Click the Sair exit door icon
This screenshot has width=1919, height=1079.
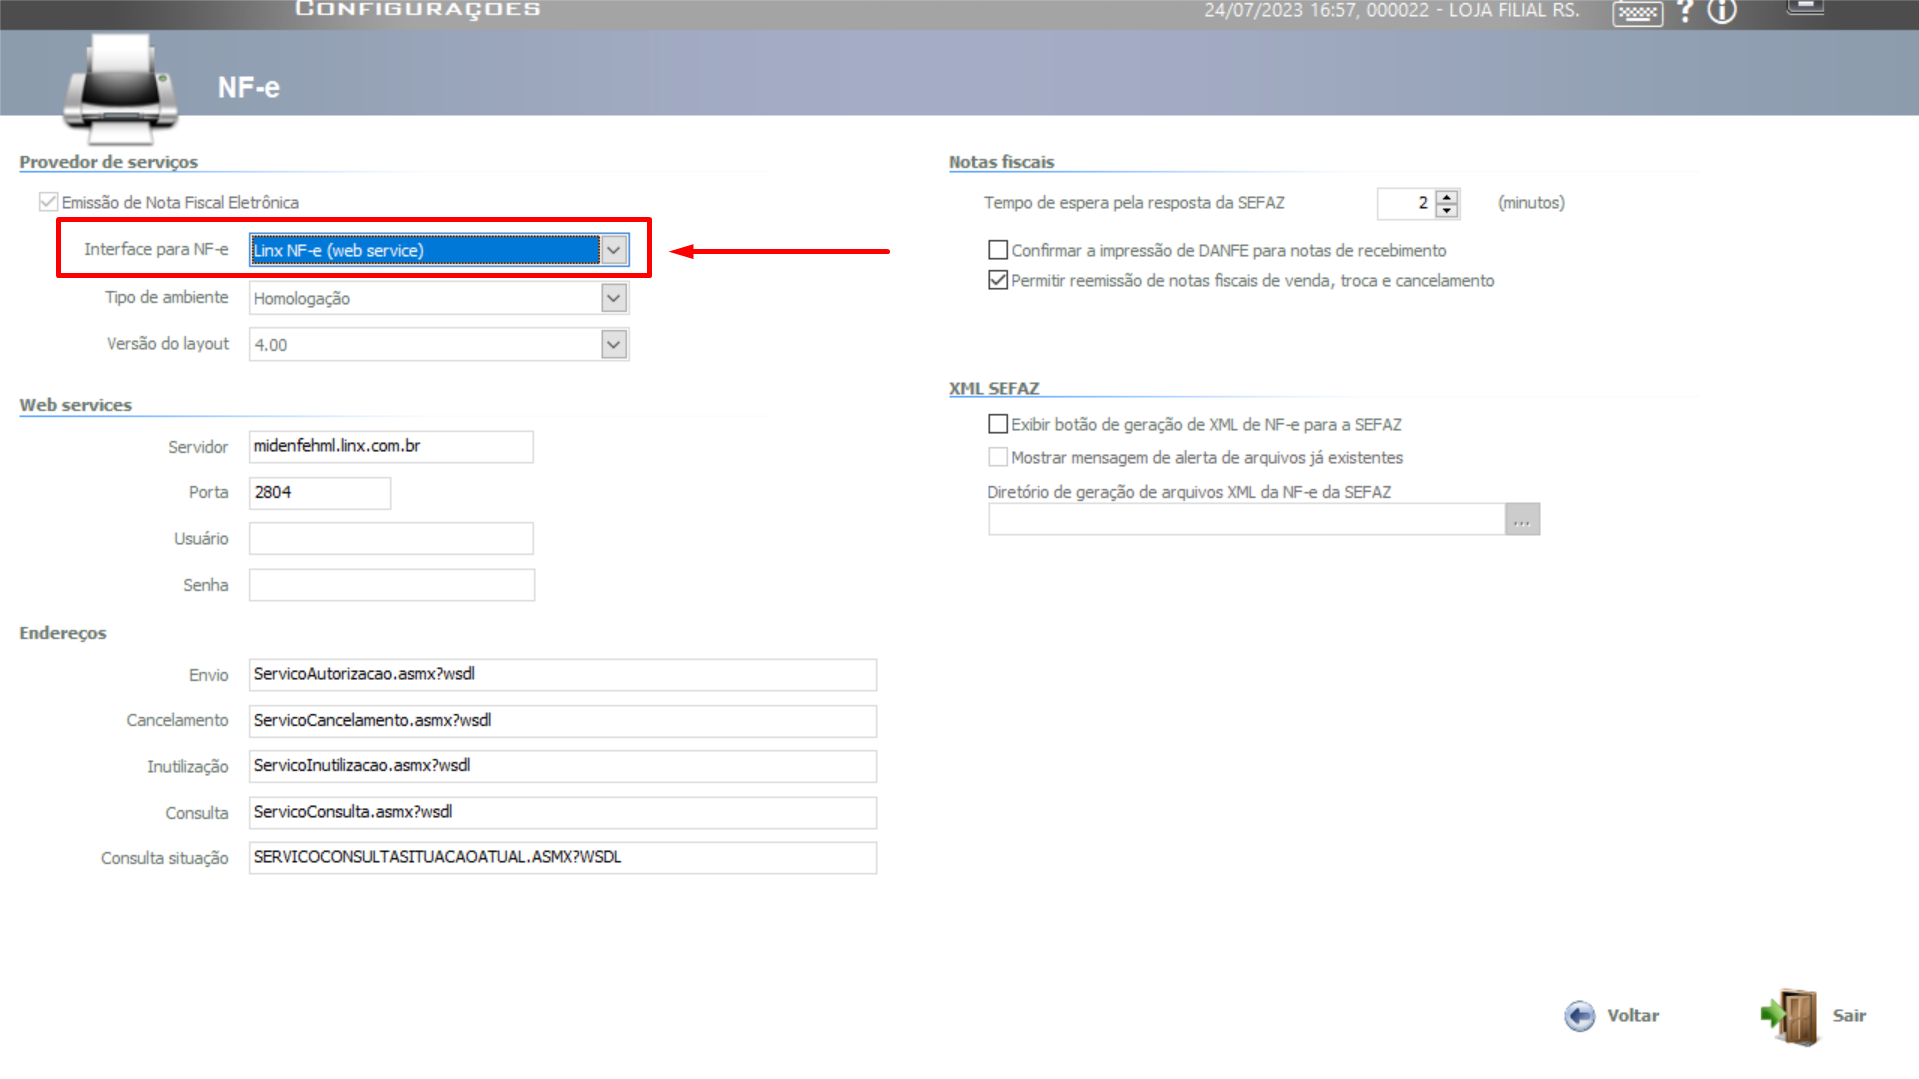click(1791, 1016)
